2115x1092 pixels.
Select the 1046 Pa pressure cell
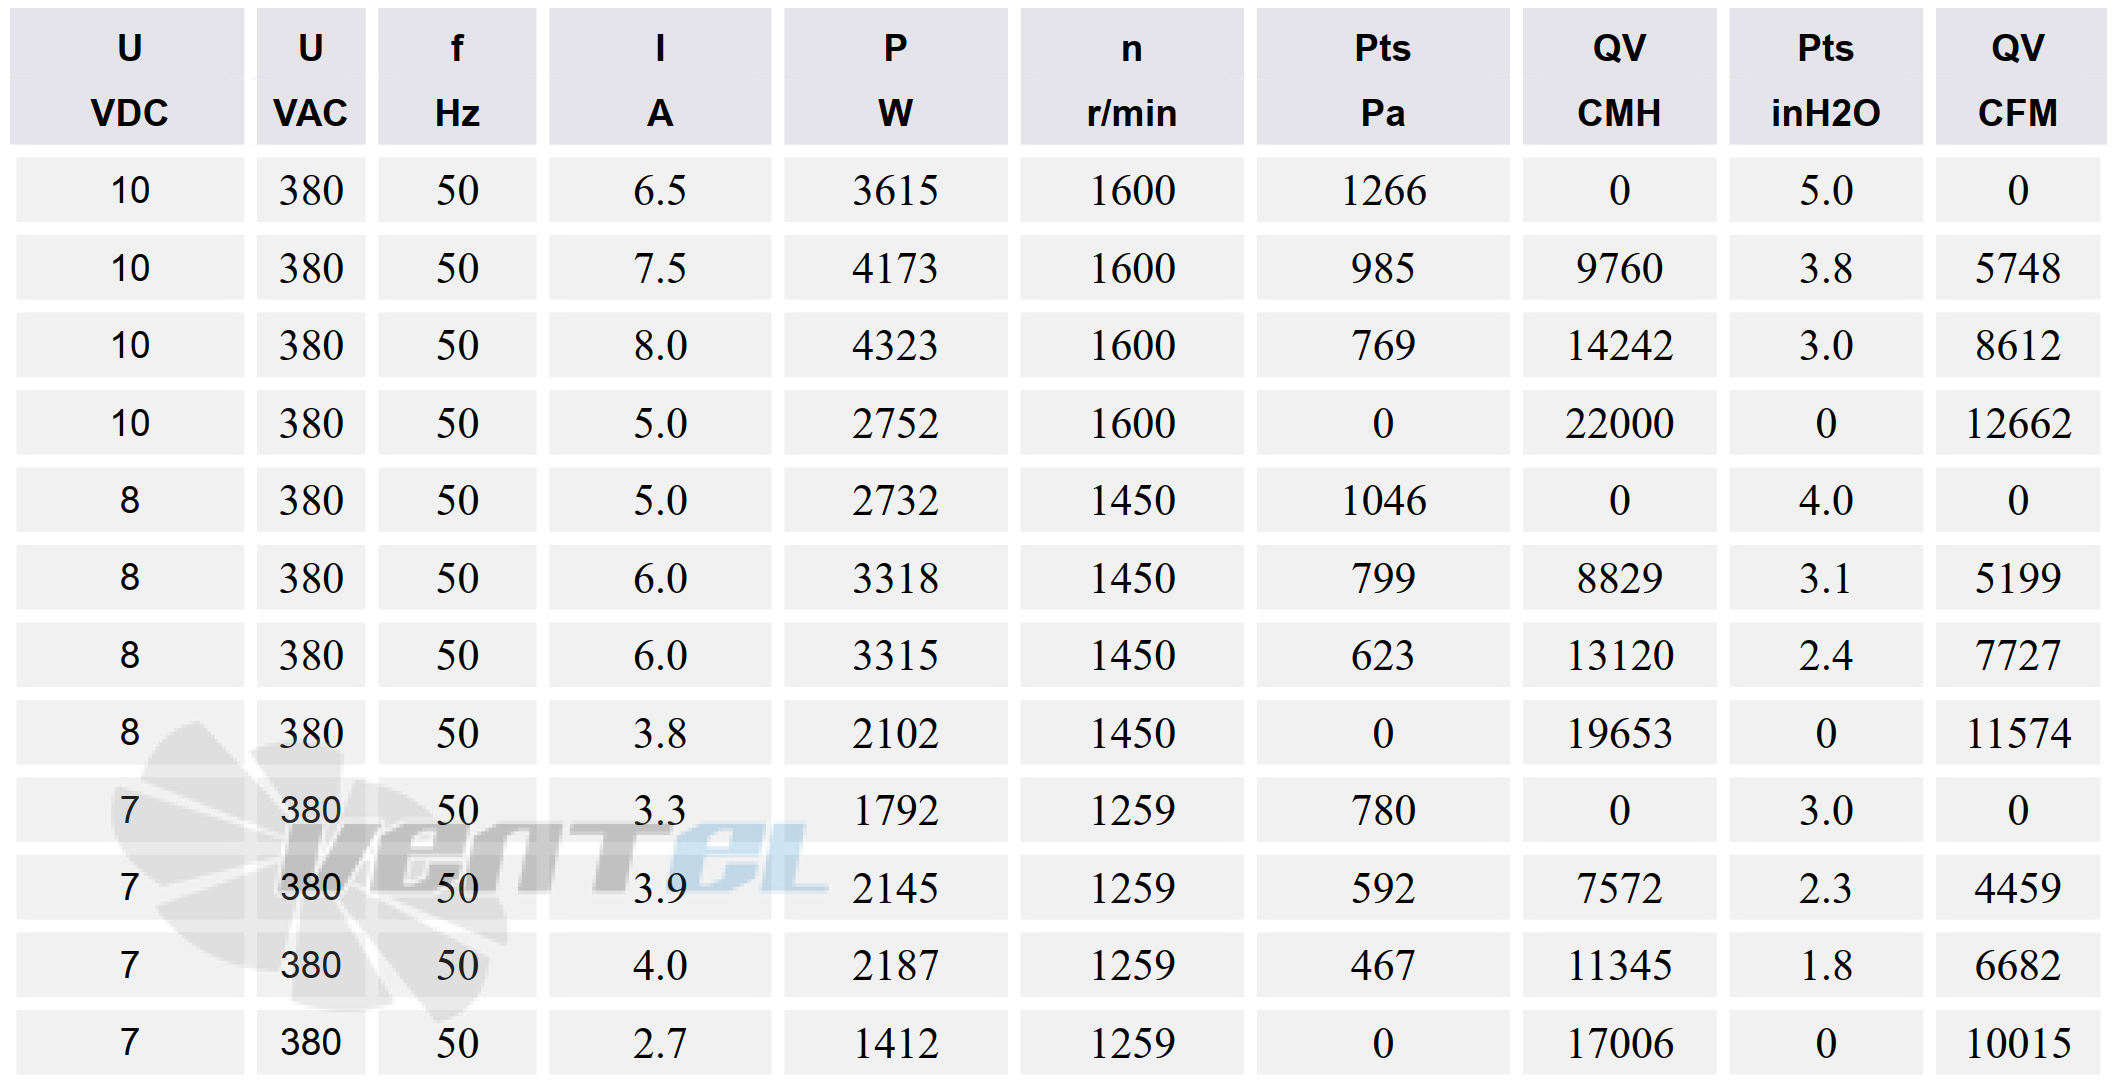(1383, 500)
